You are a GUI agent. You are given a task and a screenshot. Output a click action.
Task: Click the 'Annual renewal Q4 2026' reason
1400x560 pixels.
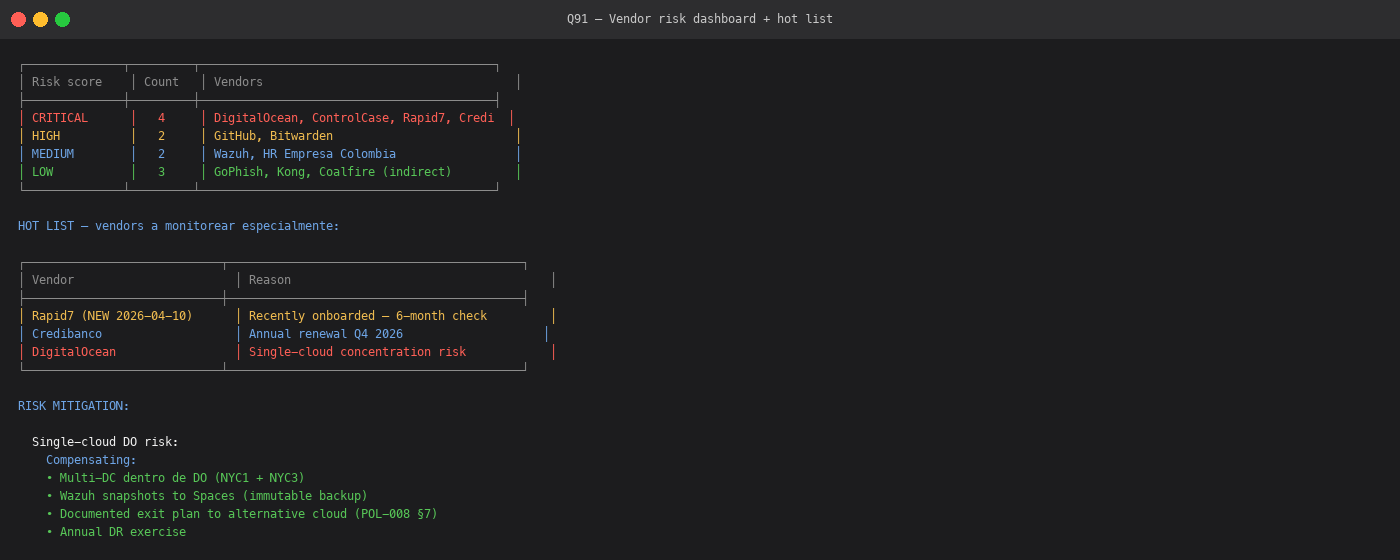tap(326, 334)
